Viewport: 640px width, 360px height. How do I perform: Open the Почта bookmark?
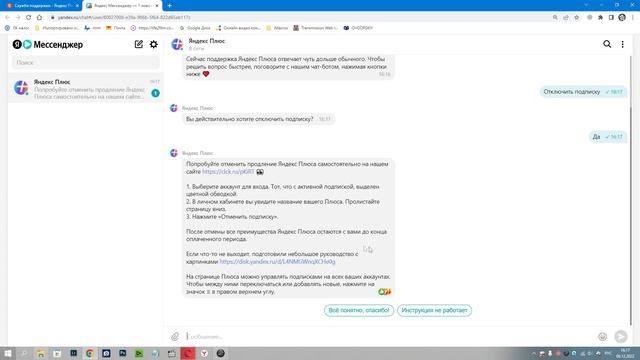coord(116,28)
